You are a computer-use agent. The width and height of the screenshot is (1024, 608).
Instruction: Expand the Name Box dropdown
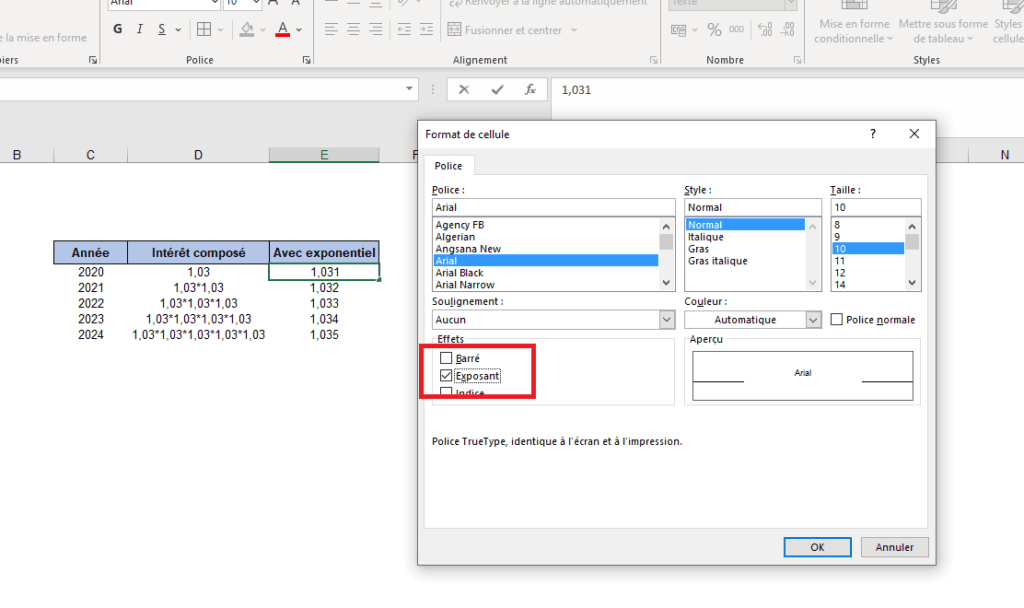409,89
